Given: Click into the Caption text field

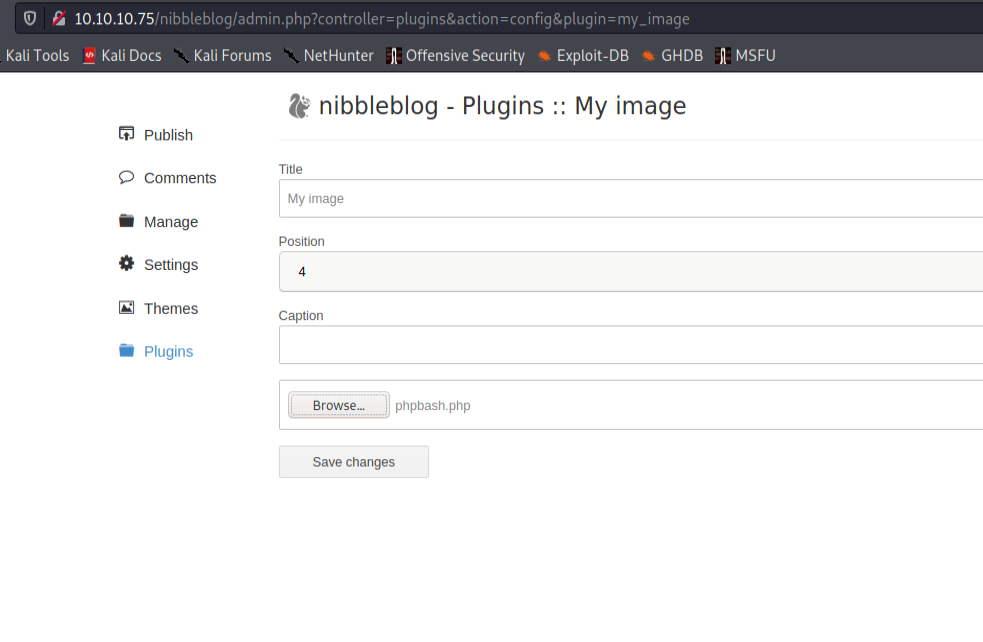Looking at the screenshot, I should [630, 345].
